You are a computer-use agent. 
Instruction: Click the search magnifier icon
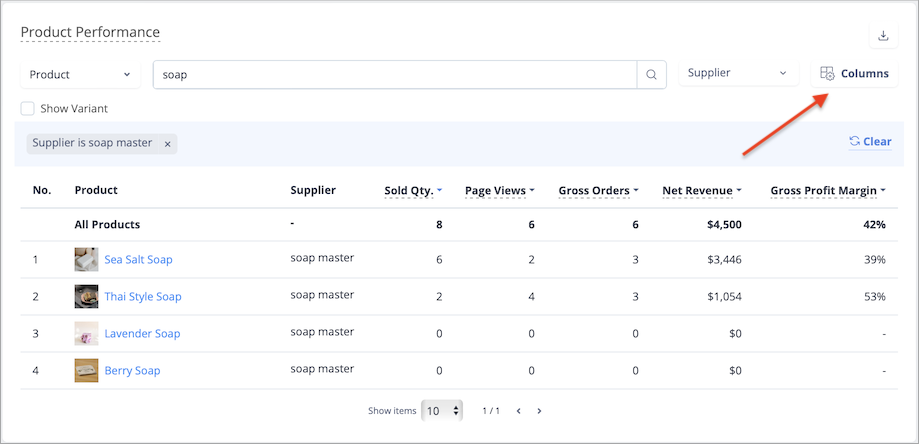[x=651, y=75]
